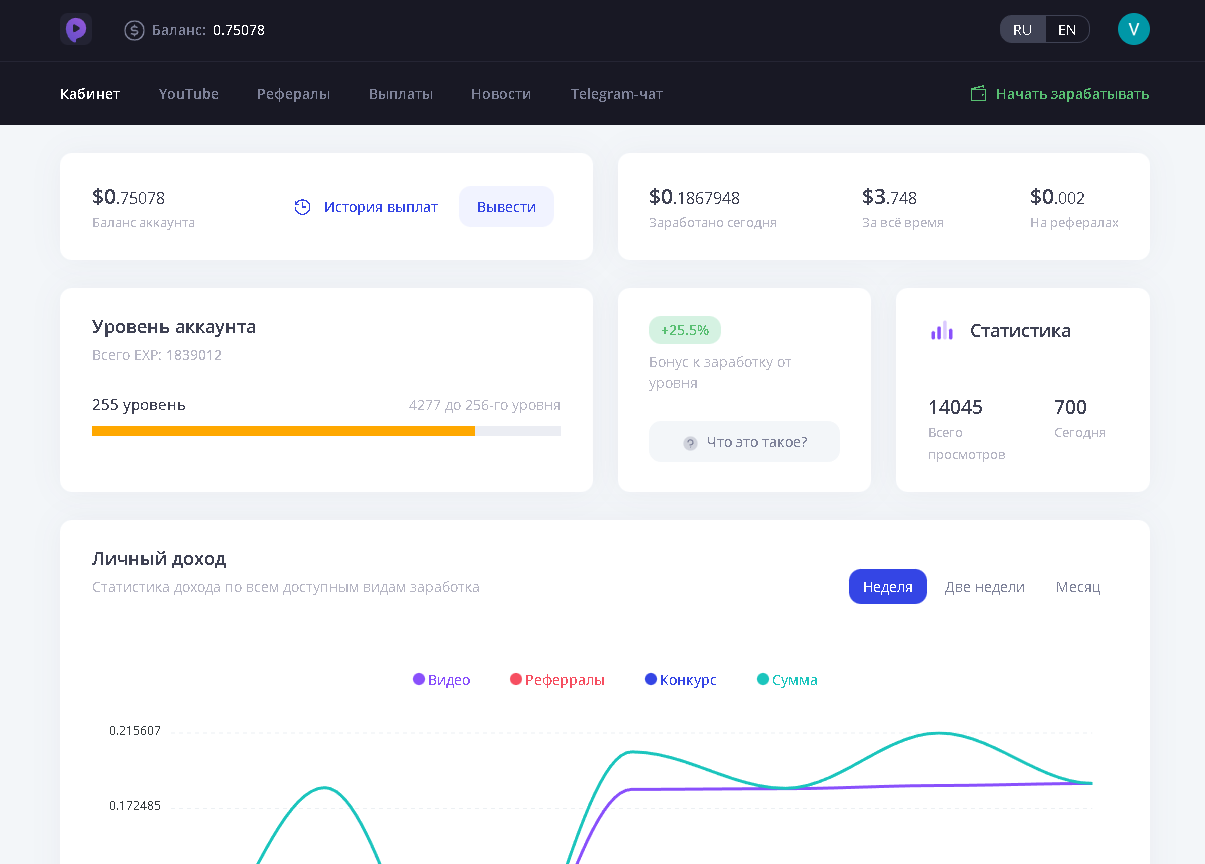Viewport: 1205px width, 864px height.
Task: Click the 0.172485 chart axis label
Action: [135, 806]
